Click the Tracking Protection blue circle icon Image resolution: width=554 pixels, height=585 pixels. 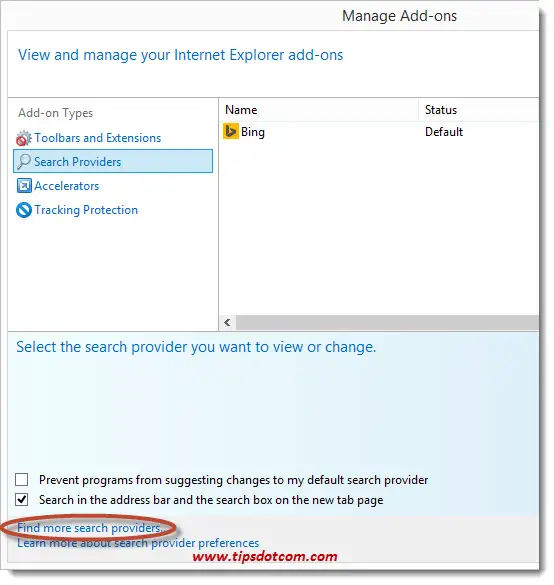pyautogui.click(x=24, y=210)
